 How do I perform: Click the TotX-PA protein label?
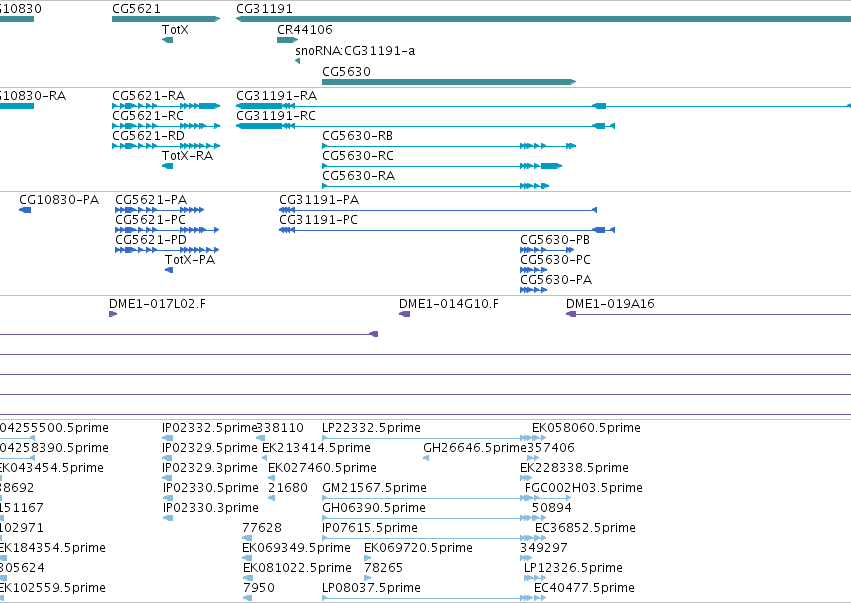190,260
